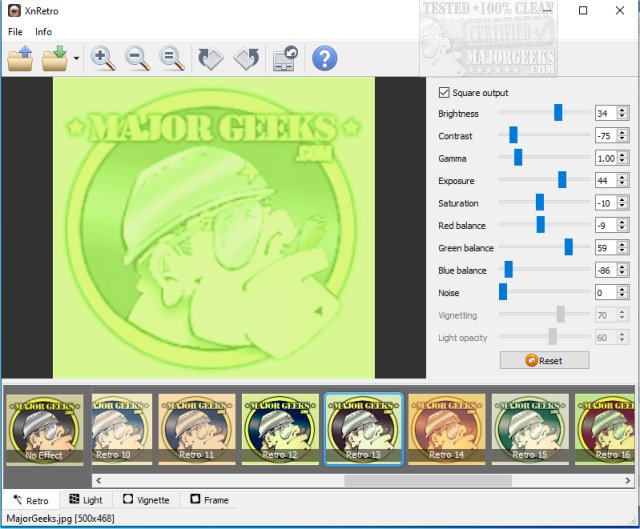The image size is (640, 529).
Task: Switch to the Frame tab
Action: coord(210,500)
